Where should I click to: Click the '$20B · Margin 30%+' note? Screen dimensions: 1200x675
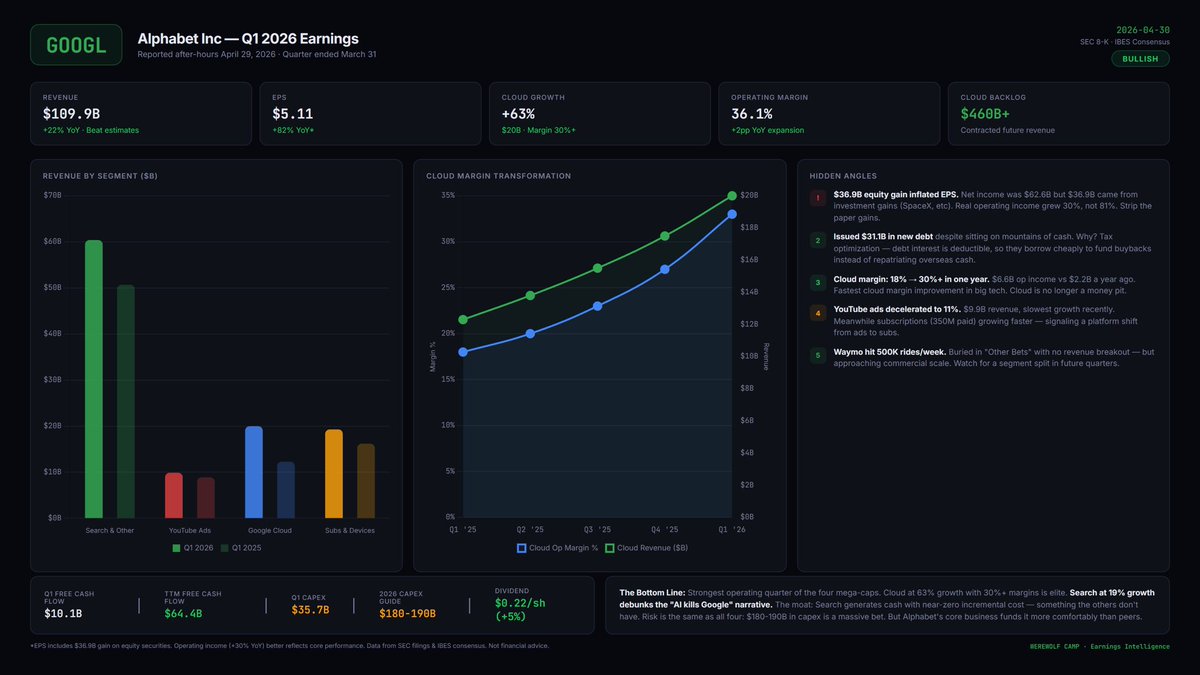tap(538, 131)
